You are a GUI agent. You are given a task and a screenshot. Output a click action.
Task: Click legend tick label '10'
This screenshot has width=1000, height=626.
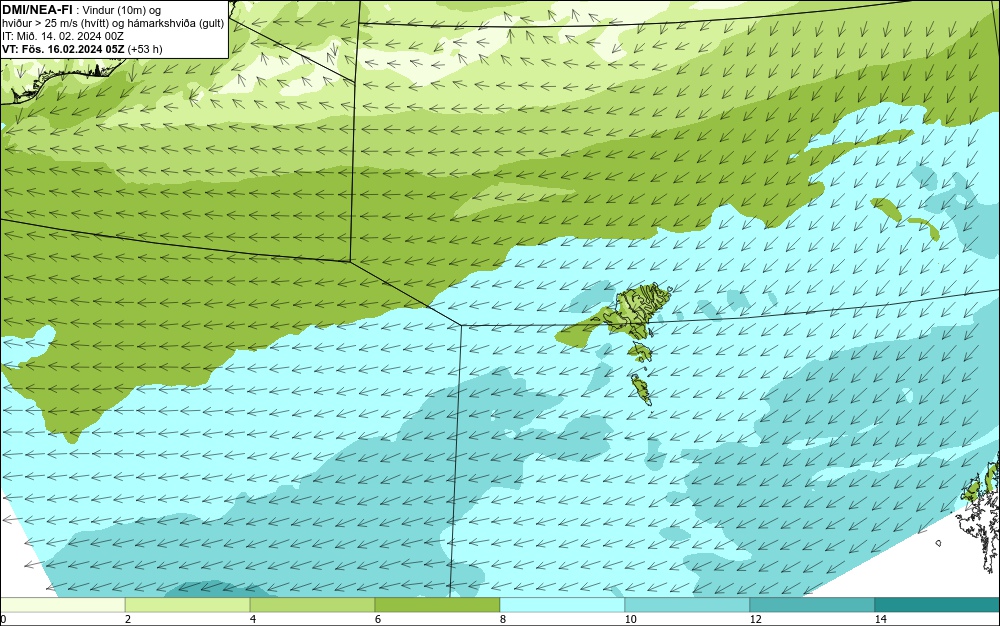click(630, 620)
